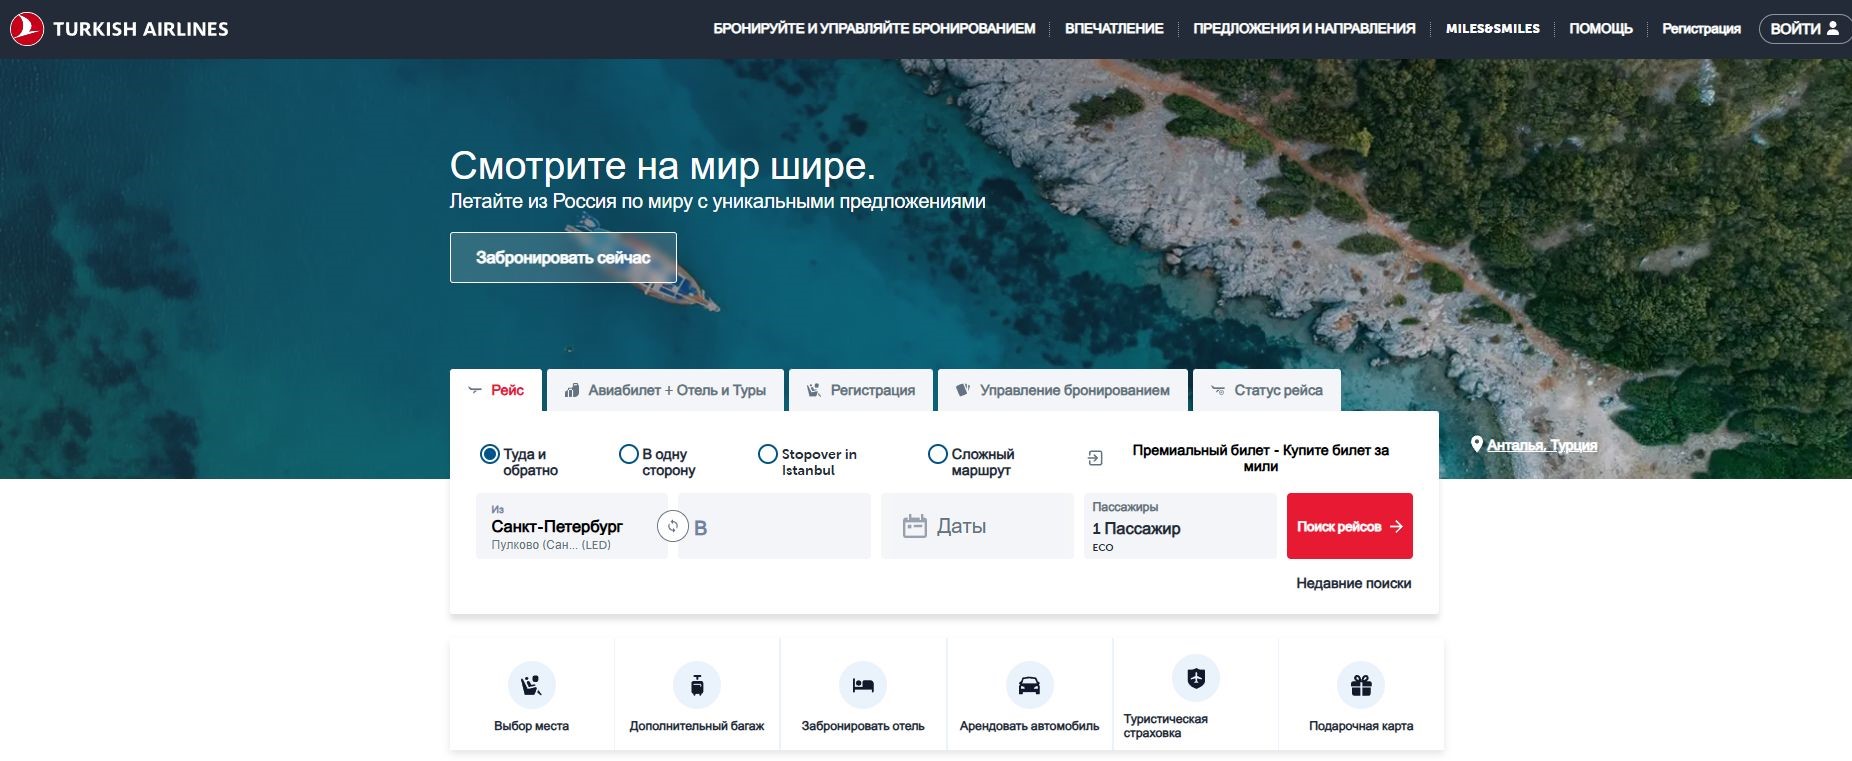Viewport: 1852px width, 761px height.
Task: Click the Арендовать автомобиль card label
Action: (1029, 726)
